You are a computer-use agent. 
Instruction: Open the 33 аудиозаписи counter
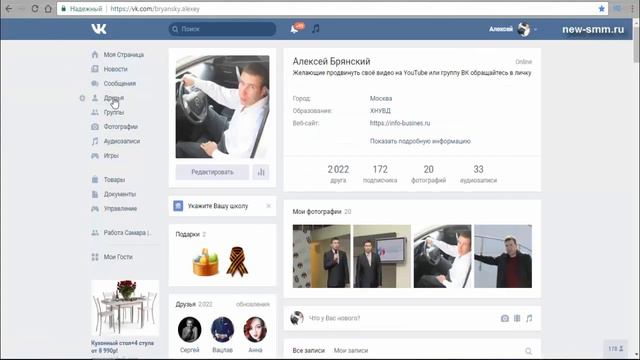tap(478, 173)
